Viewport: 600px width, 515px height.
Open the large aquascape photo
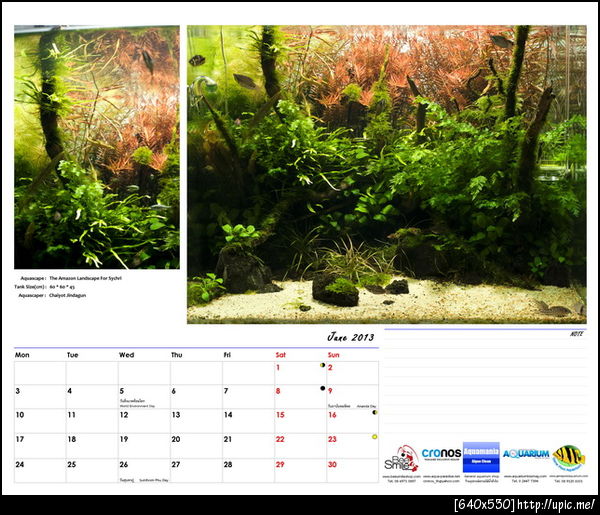tap(386, 174)
